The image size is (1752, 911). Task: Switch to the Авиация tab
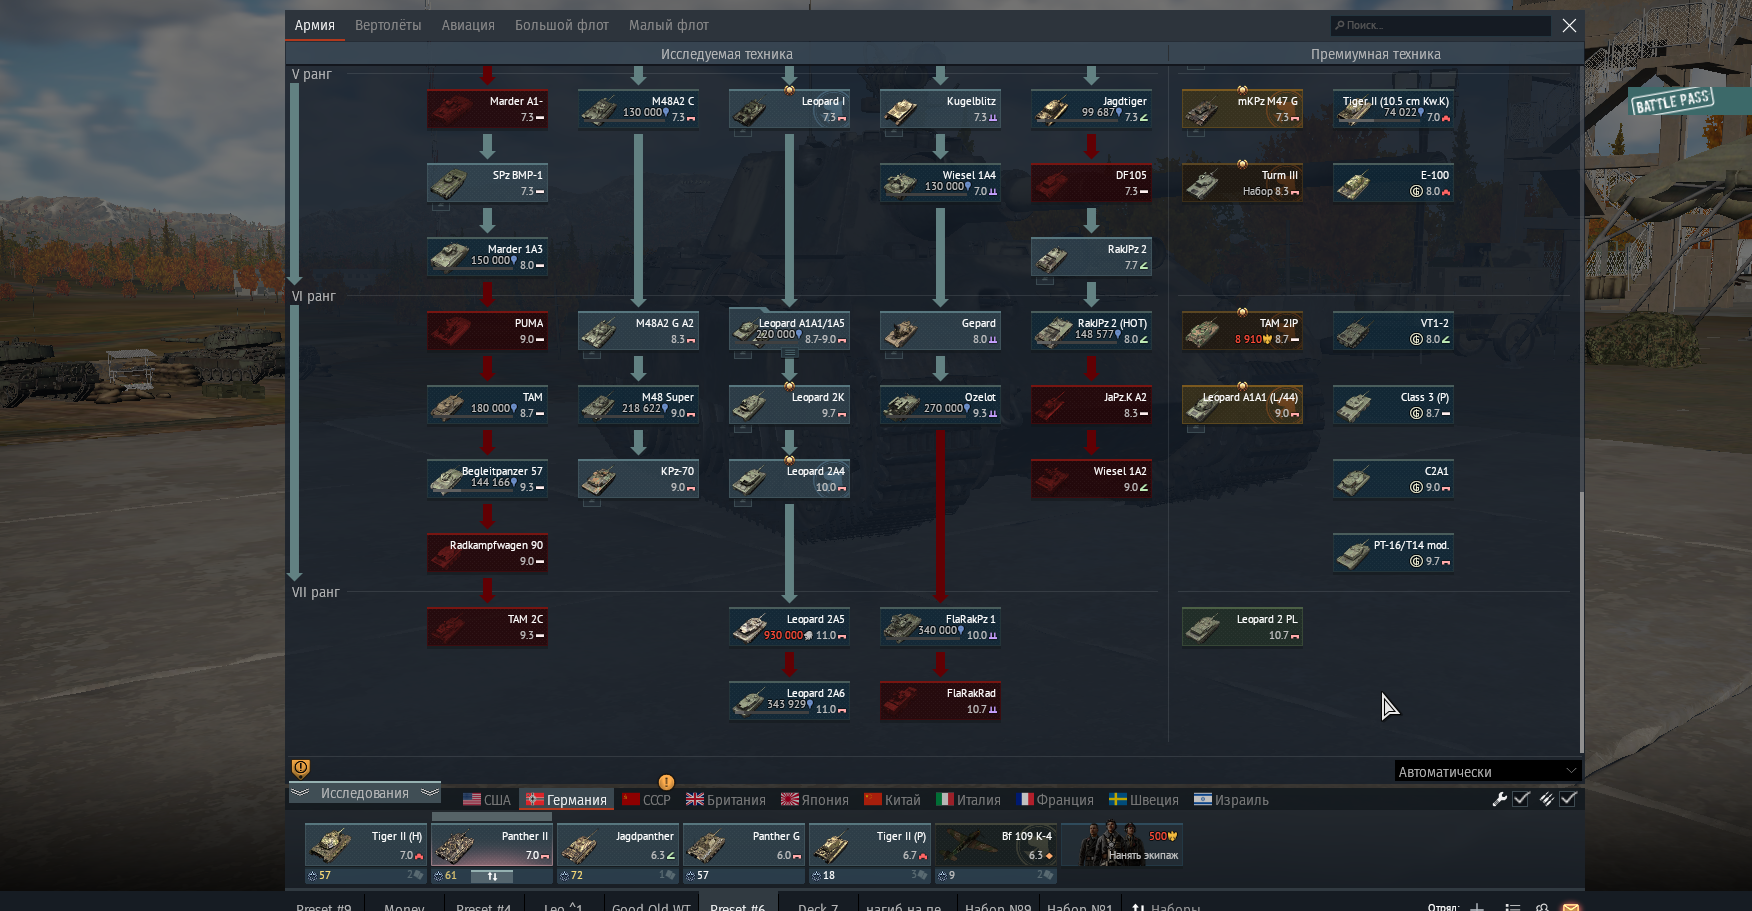click(x=468, y=25)
